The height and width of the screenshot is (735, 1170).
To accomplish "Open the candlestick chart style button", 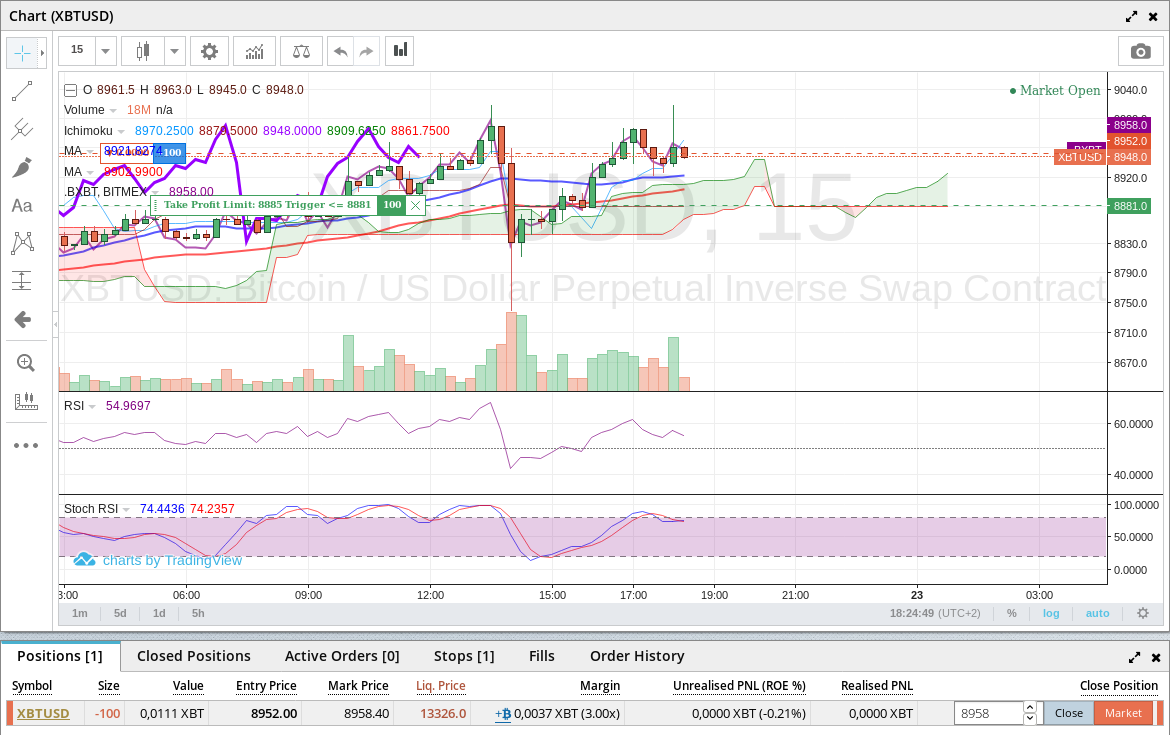I will 143,51.
